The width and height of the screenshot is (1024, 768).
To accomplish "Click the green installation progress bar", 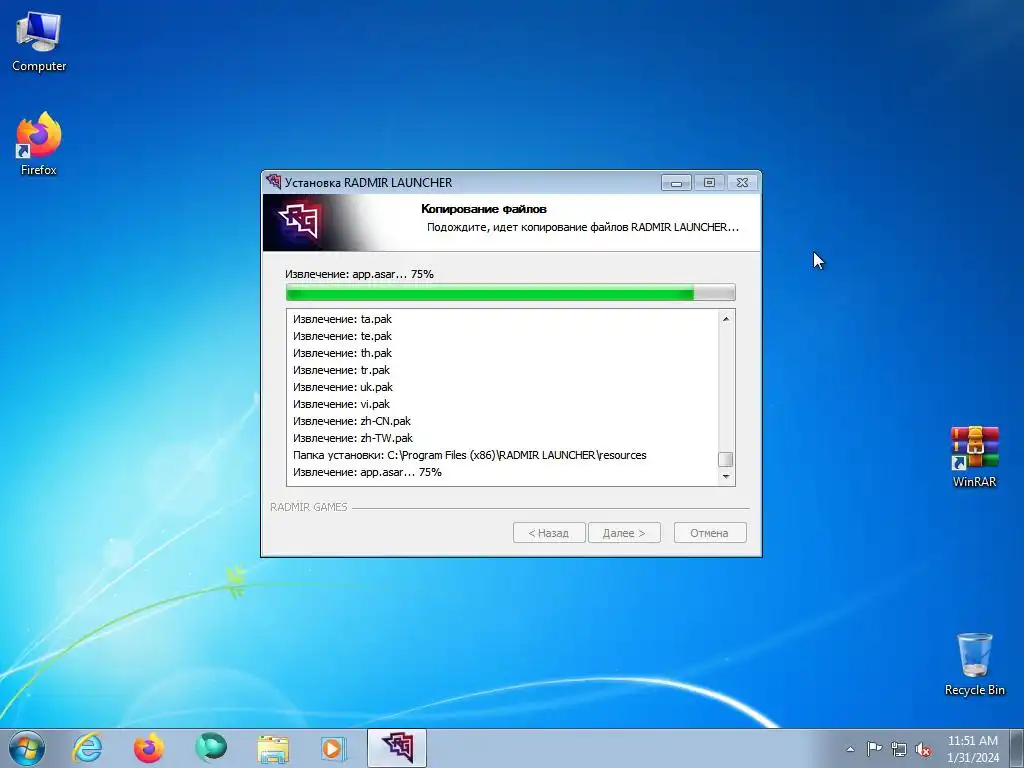I will point(511,293).
